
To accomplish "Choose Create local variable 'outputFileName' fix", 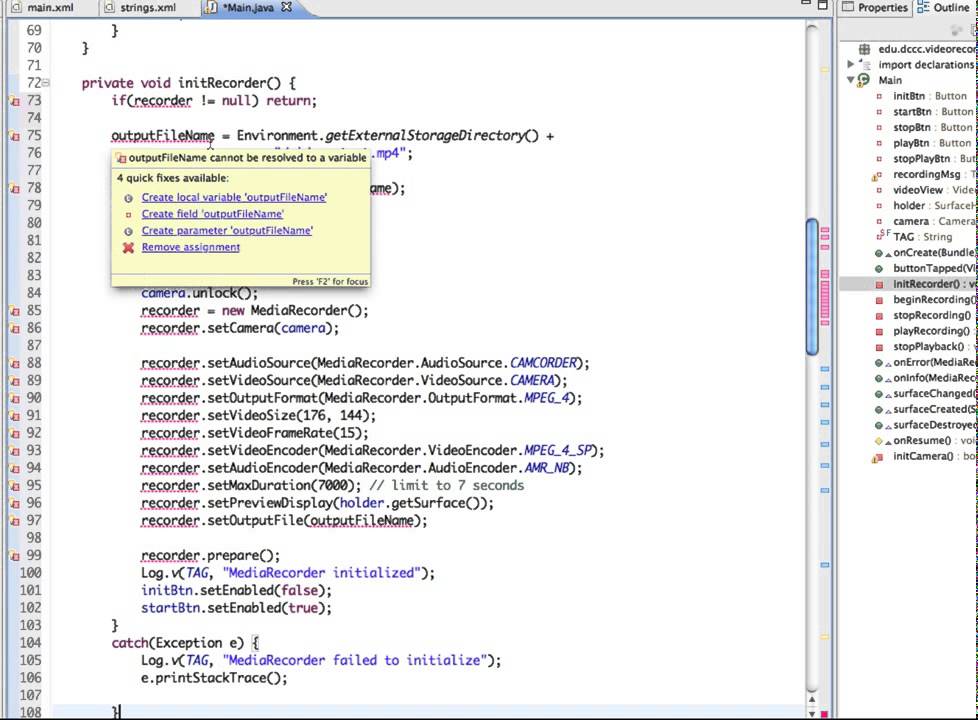I will tap(234, 197).
